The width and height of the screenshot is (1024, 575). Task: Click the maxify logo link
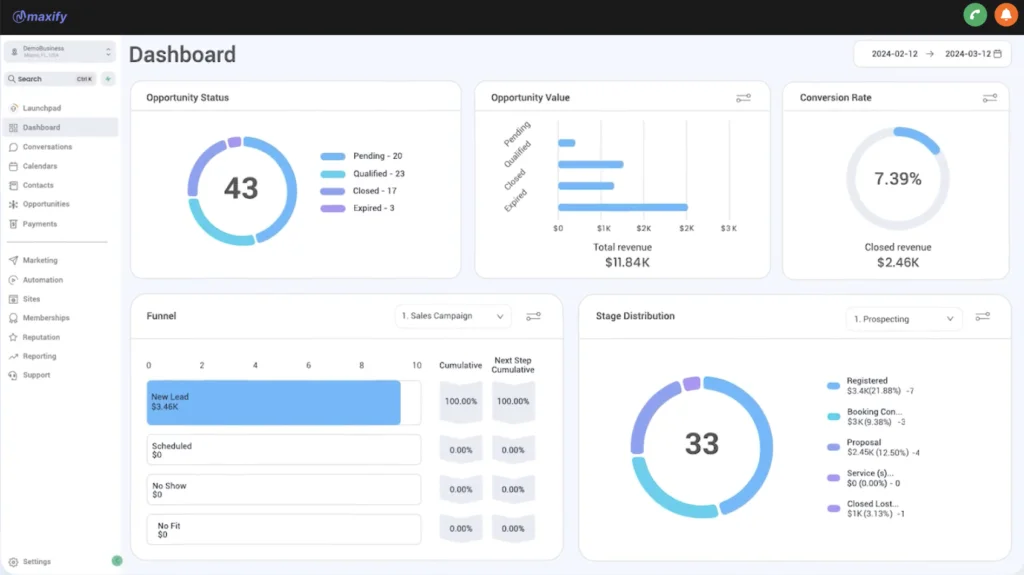40,17
